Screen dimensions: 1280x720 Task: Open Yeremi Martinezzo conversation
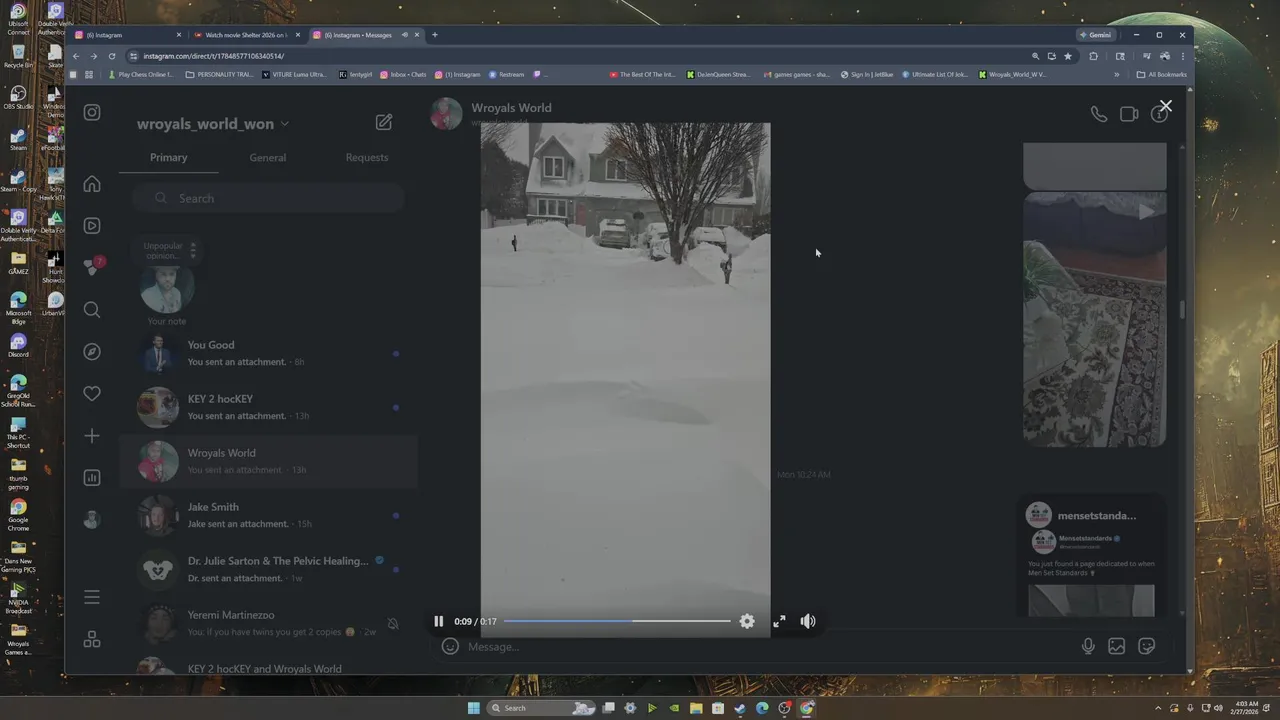(x=268, y=623)
